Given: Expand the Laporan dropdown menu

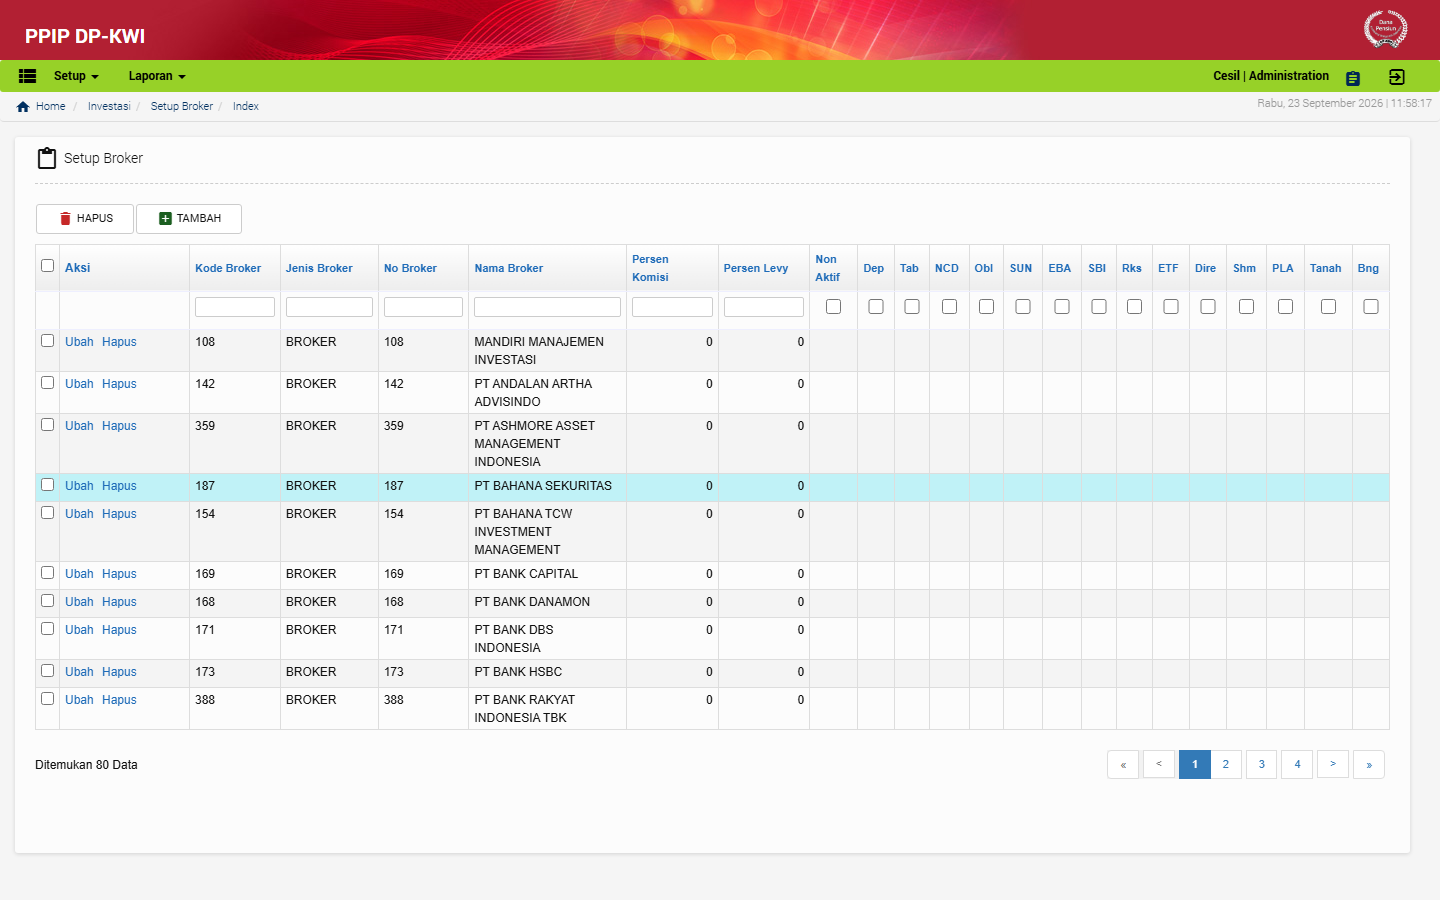Looking at the screenshot, I should tap(157, 76).
